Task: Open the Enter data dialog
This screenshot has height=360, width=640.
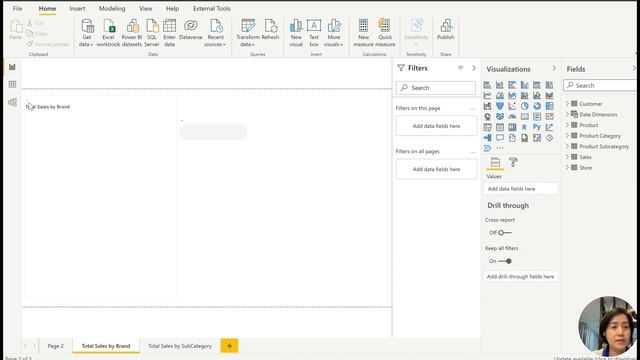Action: click(169, 33)
